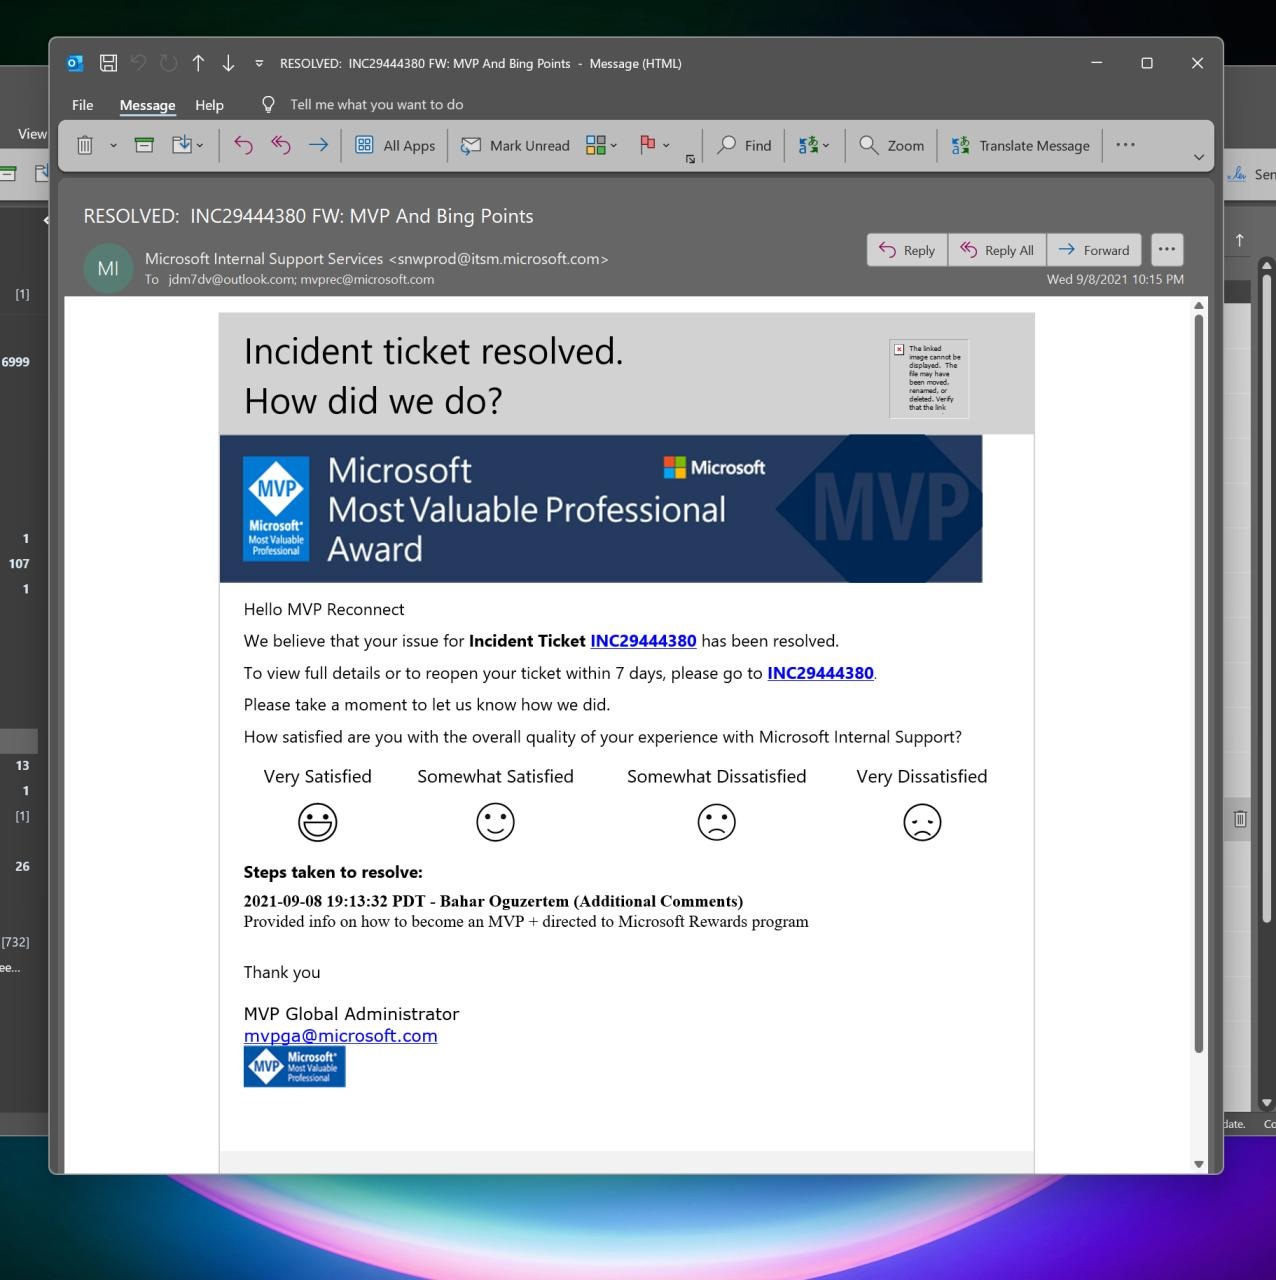Select the Somewhat Dissatisfied frowning face
The height and width of the screenshot is (1280, 1276).
(716, 822)
